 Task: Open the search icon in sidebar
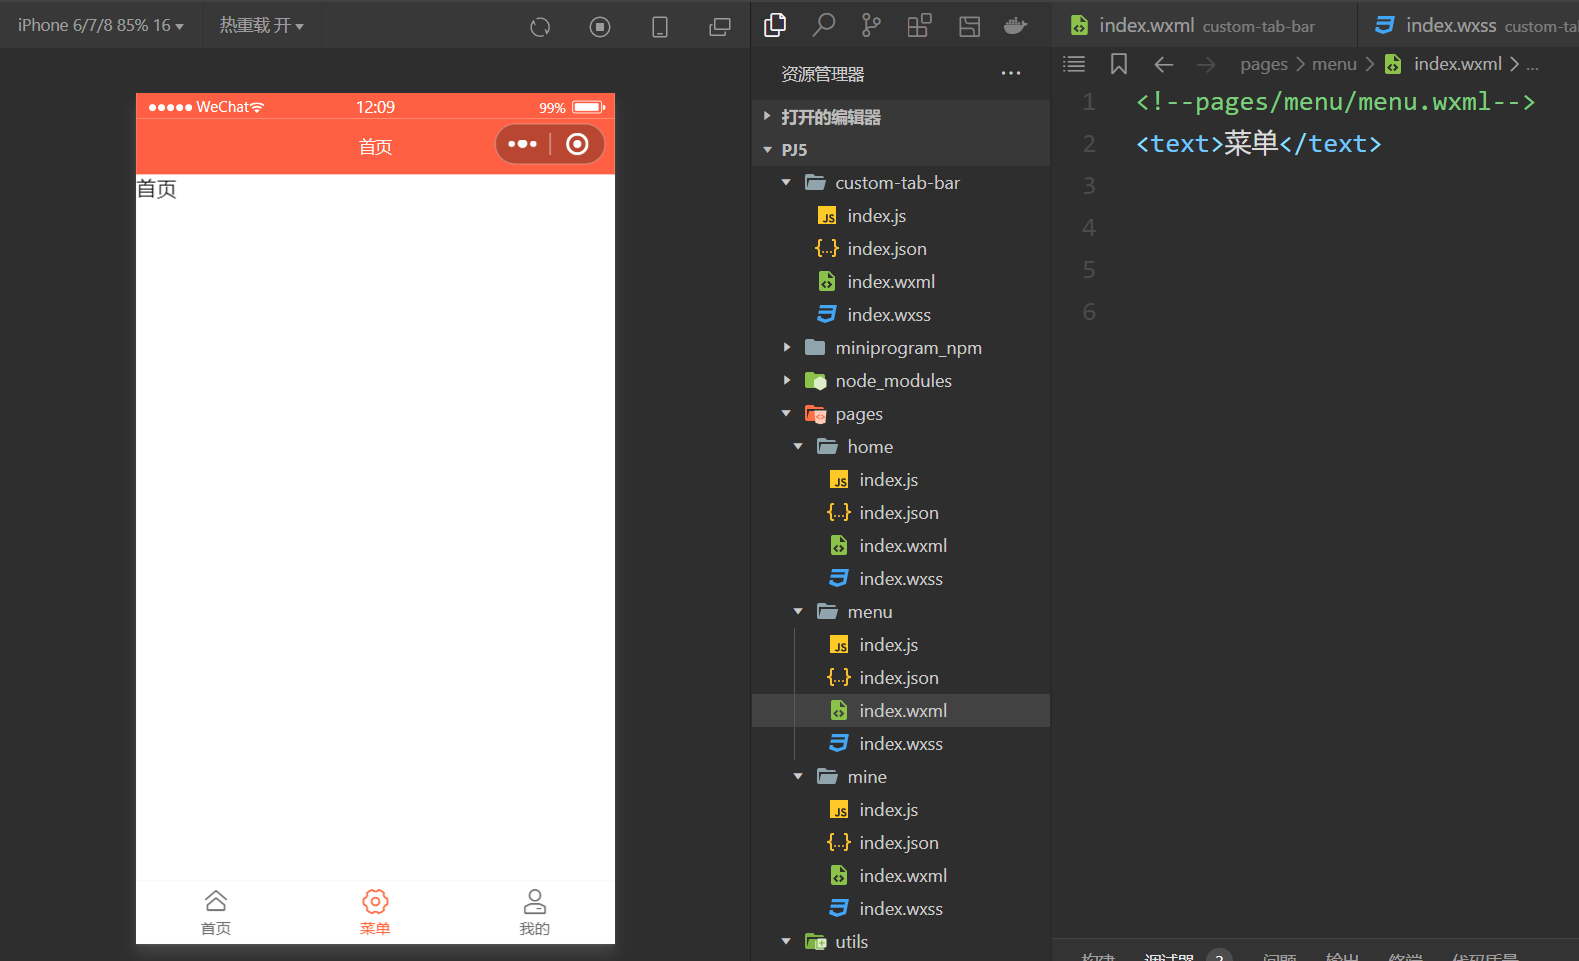click(823, 25)
